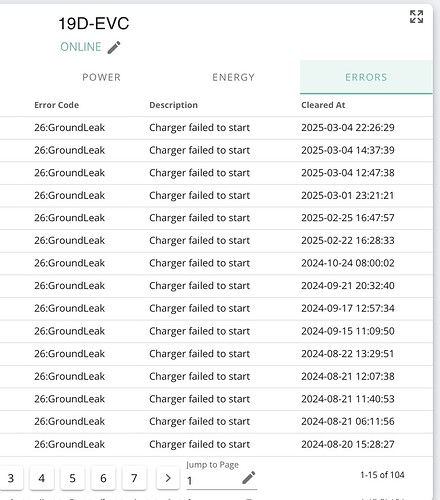Sort by the Cleared At column header
The height and width of the screenshot is (500, 440).
(323, 105)
